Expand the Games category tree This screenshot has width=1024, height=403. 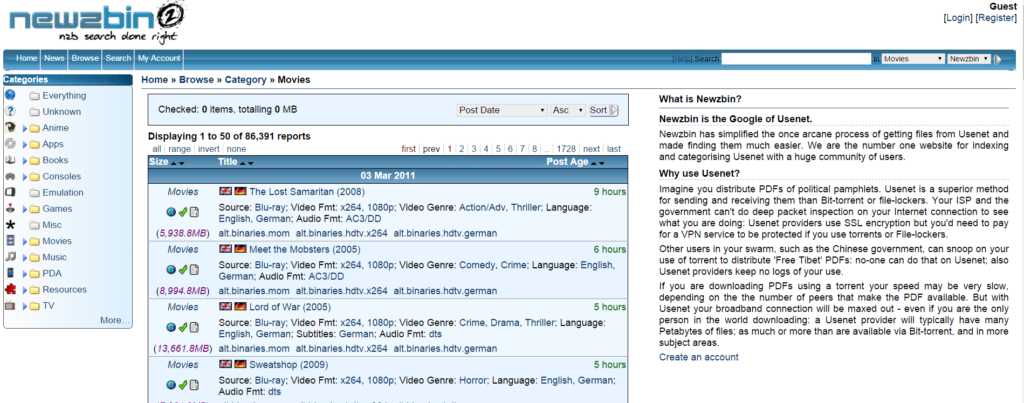[25, 209]
